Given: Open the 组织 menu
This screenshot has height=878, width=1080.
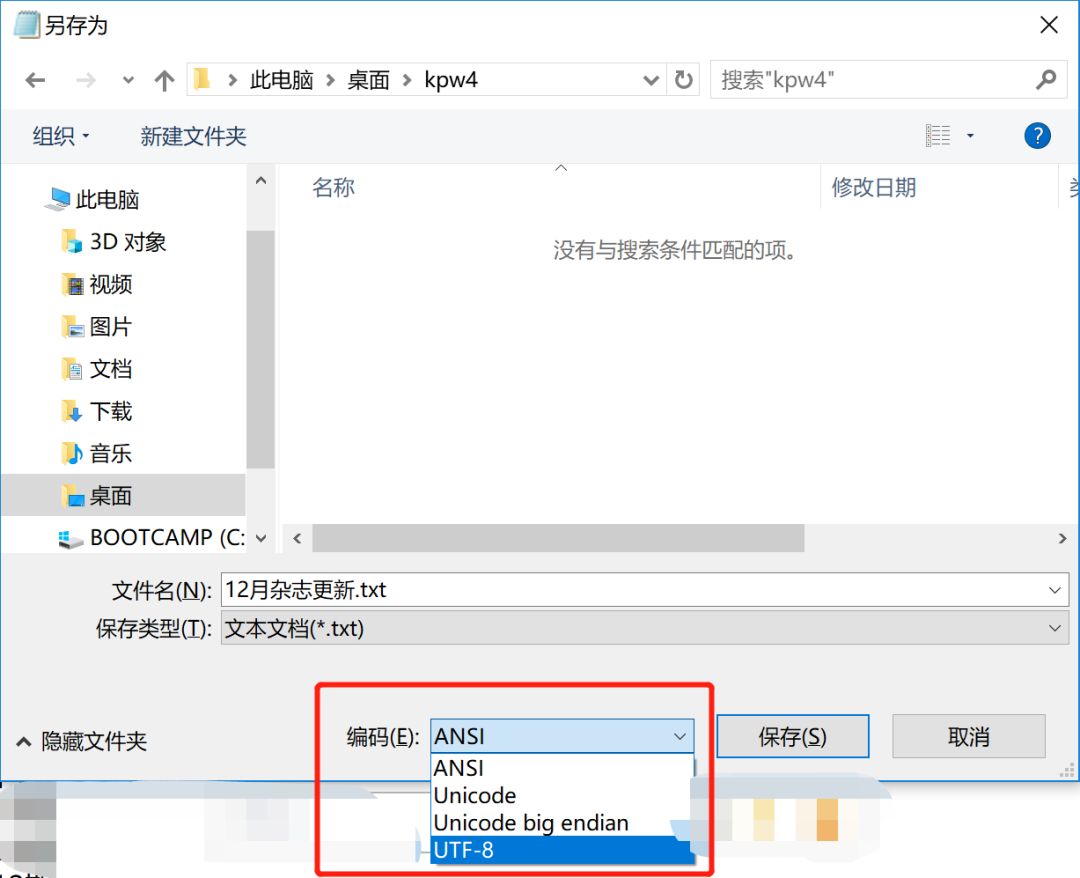Looking at the screenshot, I should click(61, 136).
